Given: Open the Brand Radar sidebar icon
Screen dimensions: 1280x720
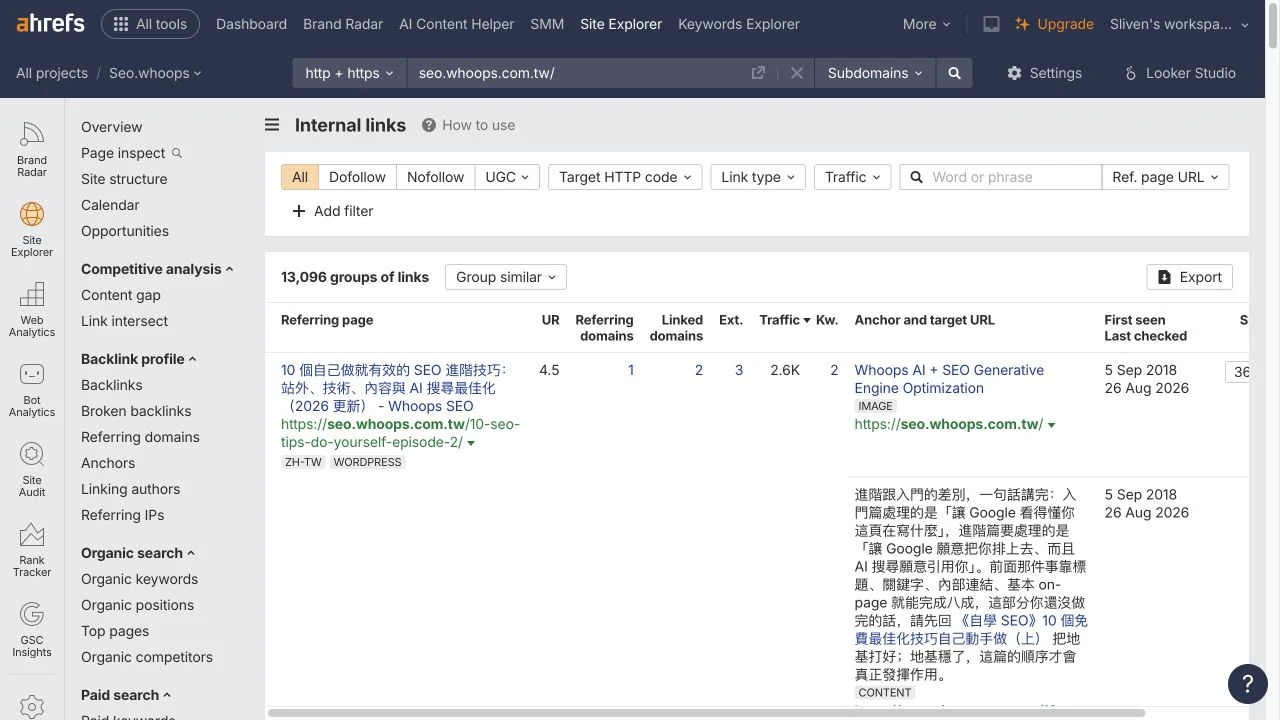Looking at the screenshot, I should pyautogui.click(x=32, y=149).
